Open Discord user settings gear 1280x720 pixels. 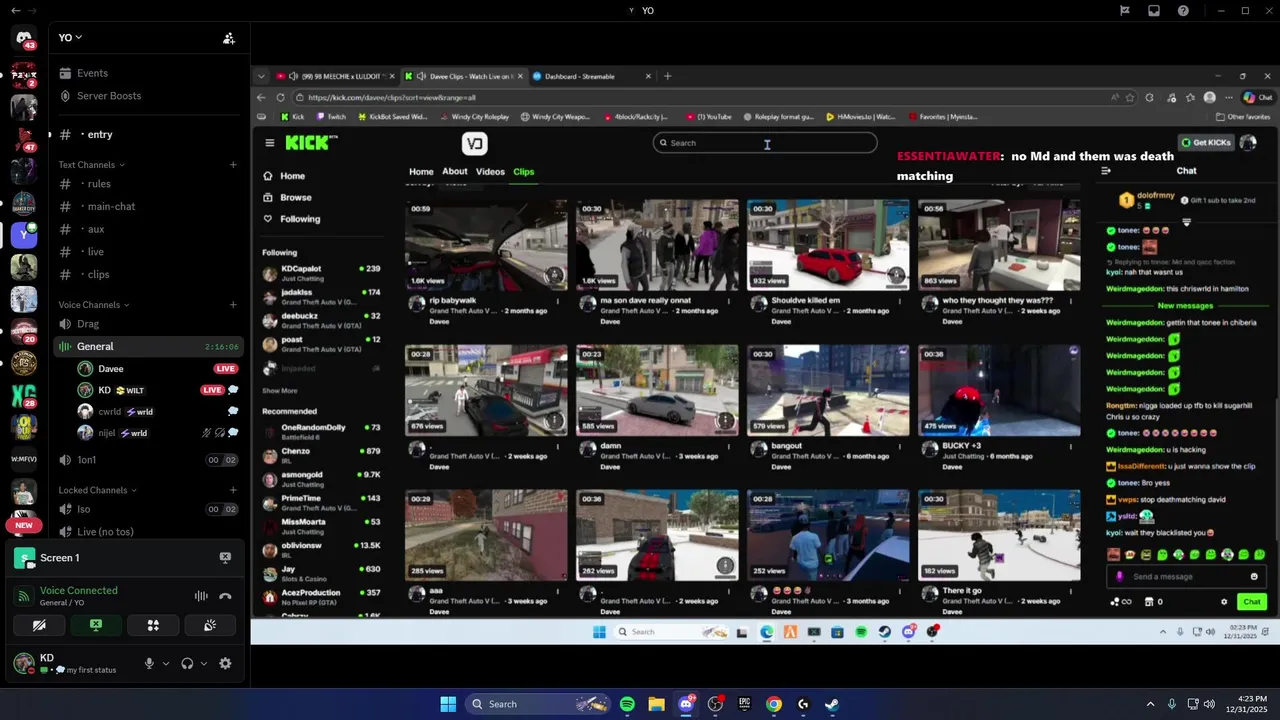225,663
